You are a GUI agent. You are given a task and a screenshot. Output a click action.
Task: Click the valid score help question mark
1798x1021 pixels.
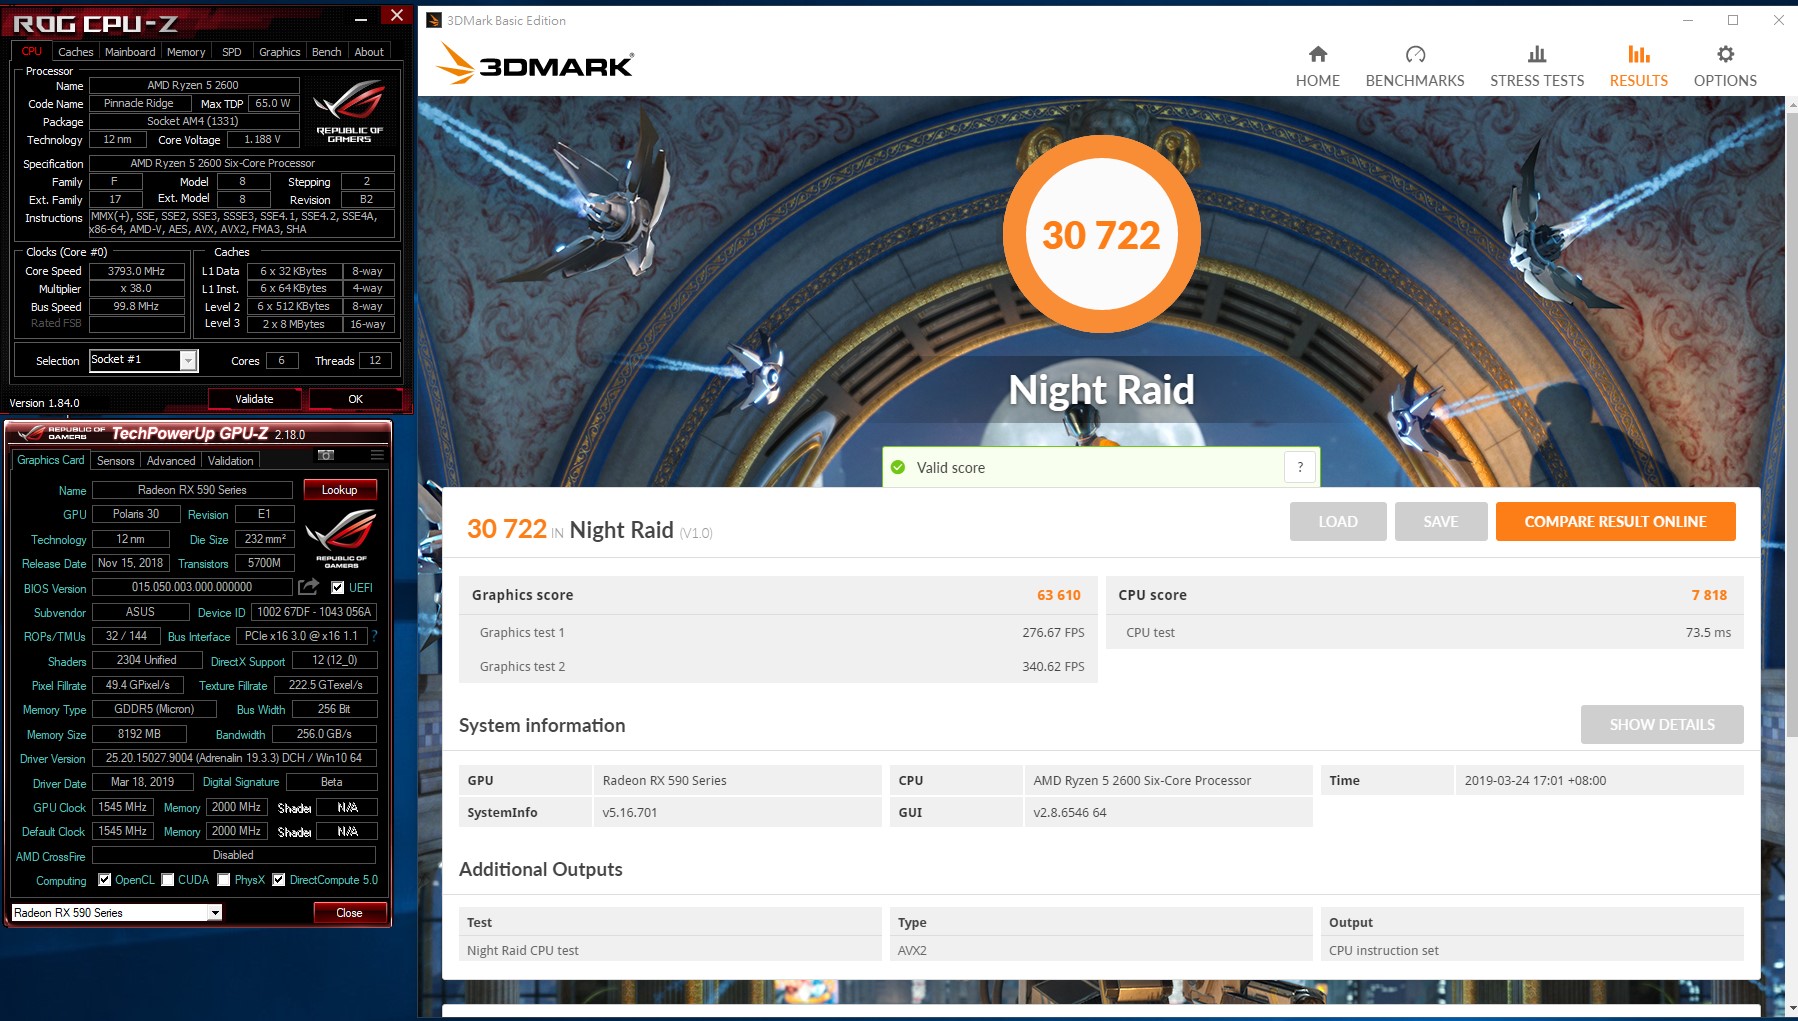coord(1300,467)
